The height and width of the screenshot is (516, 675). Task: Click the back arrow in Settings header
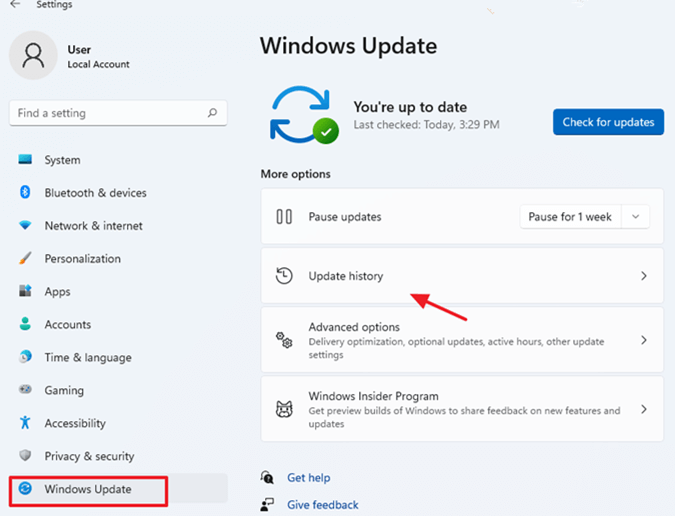15,5
